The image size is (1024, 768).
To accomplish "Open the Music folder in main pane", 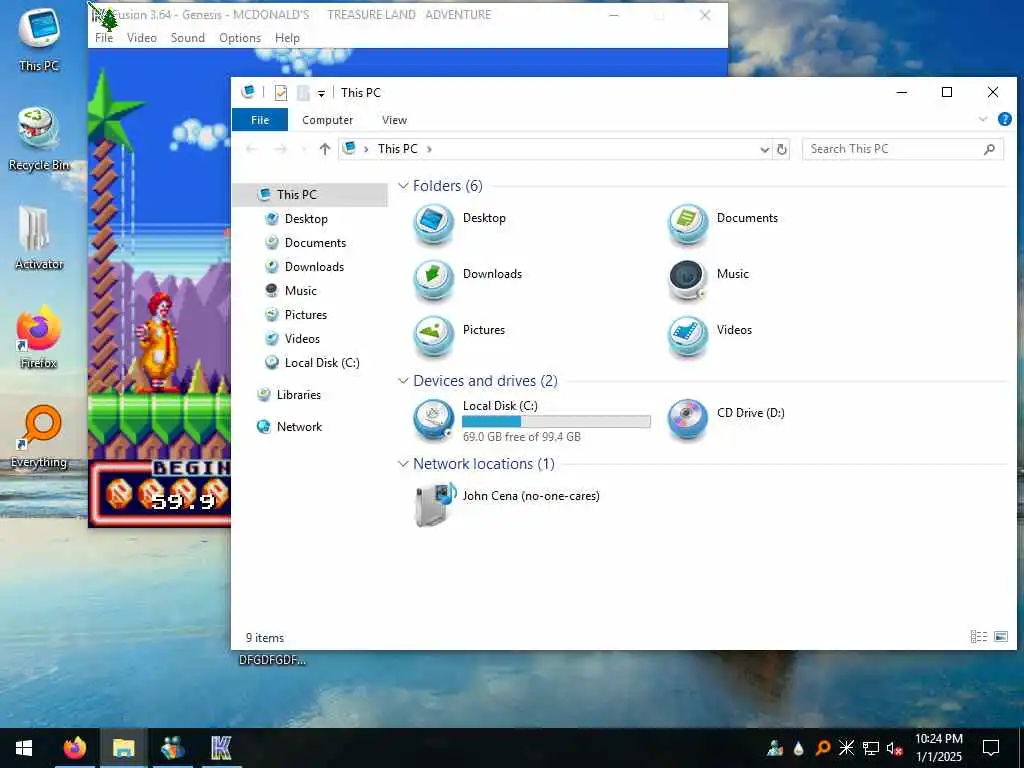I will (x=688, y=280).
